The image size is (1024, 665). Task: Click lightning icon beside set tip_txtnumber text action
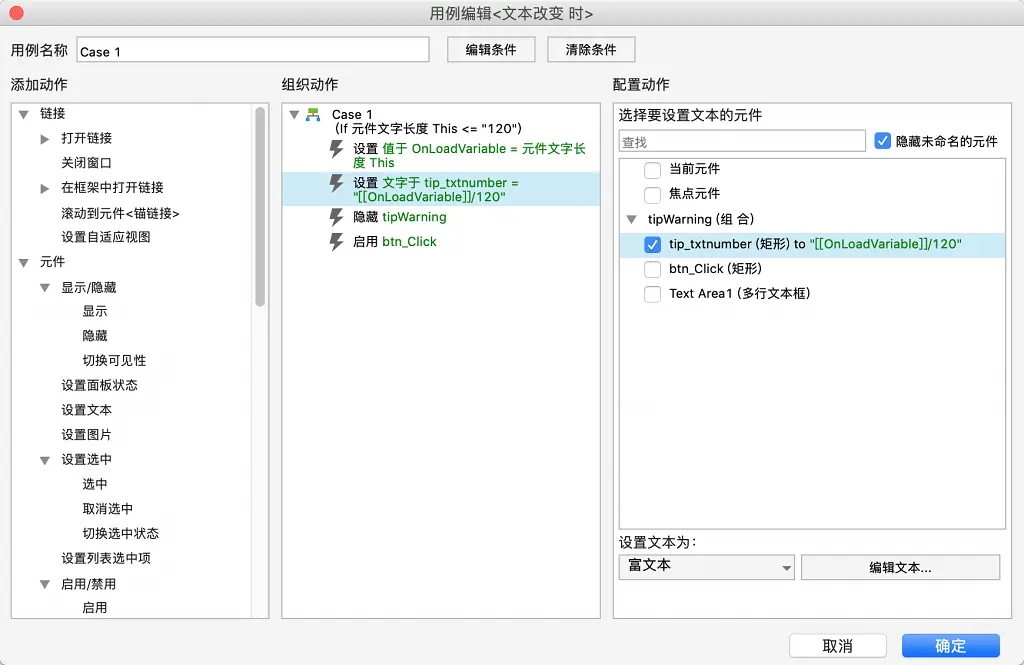[337, 184]
